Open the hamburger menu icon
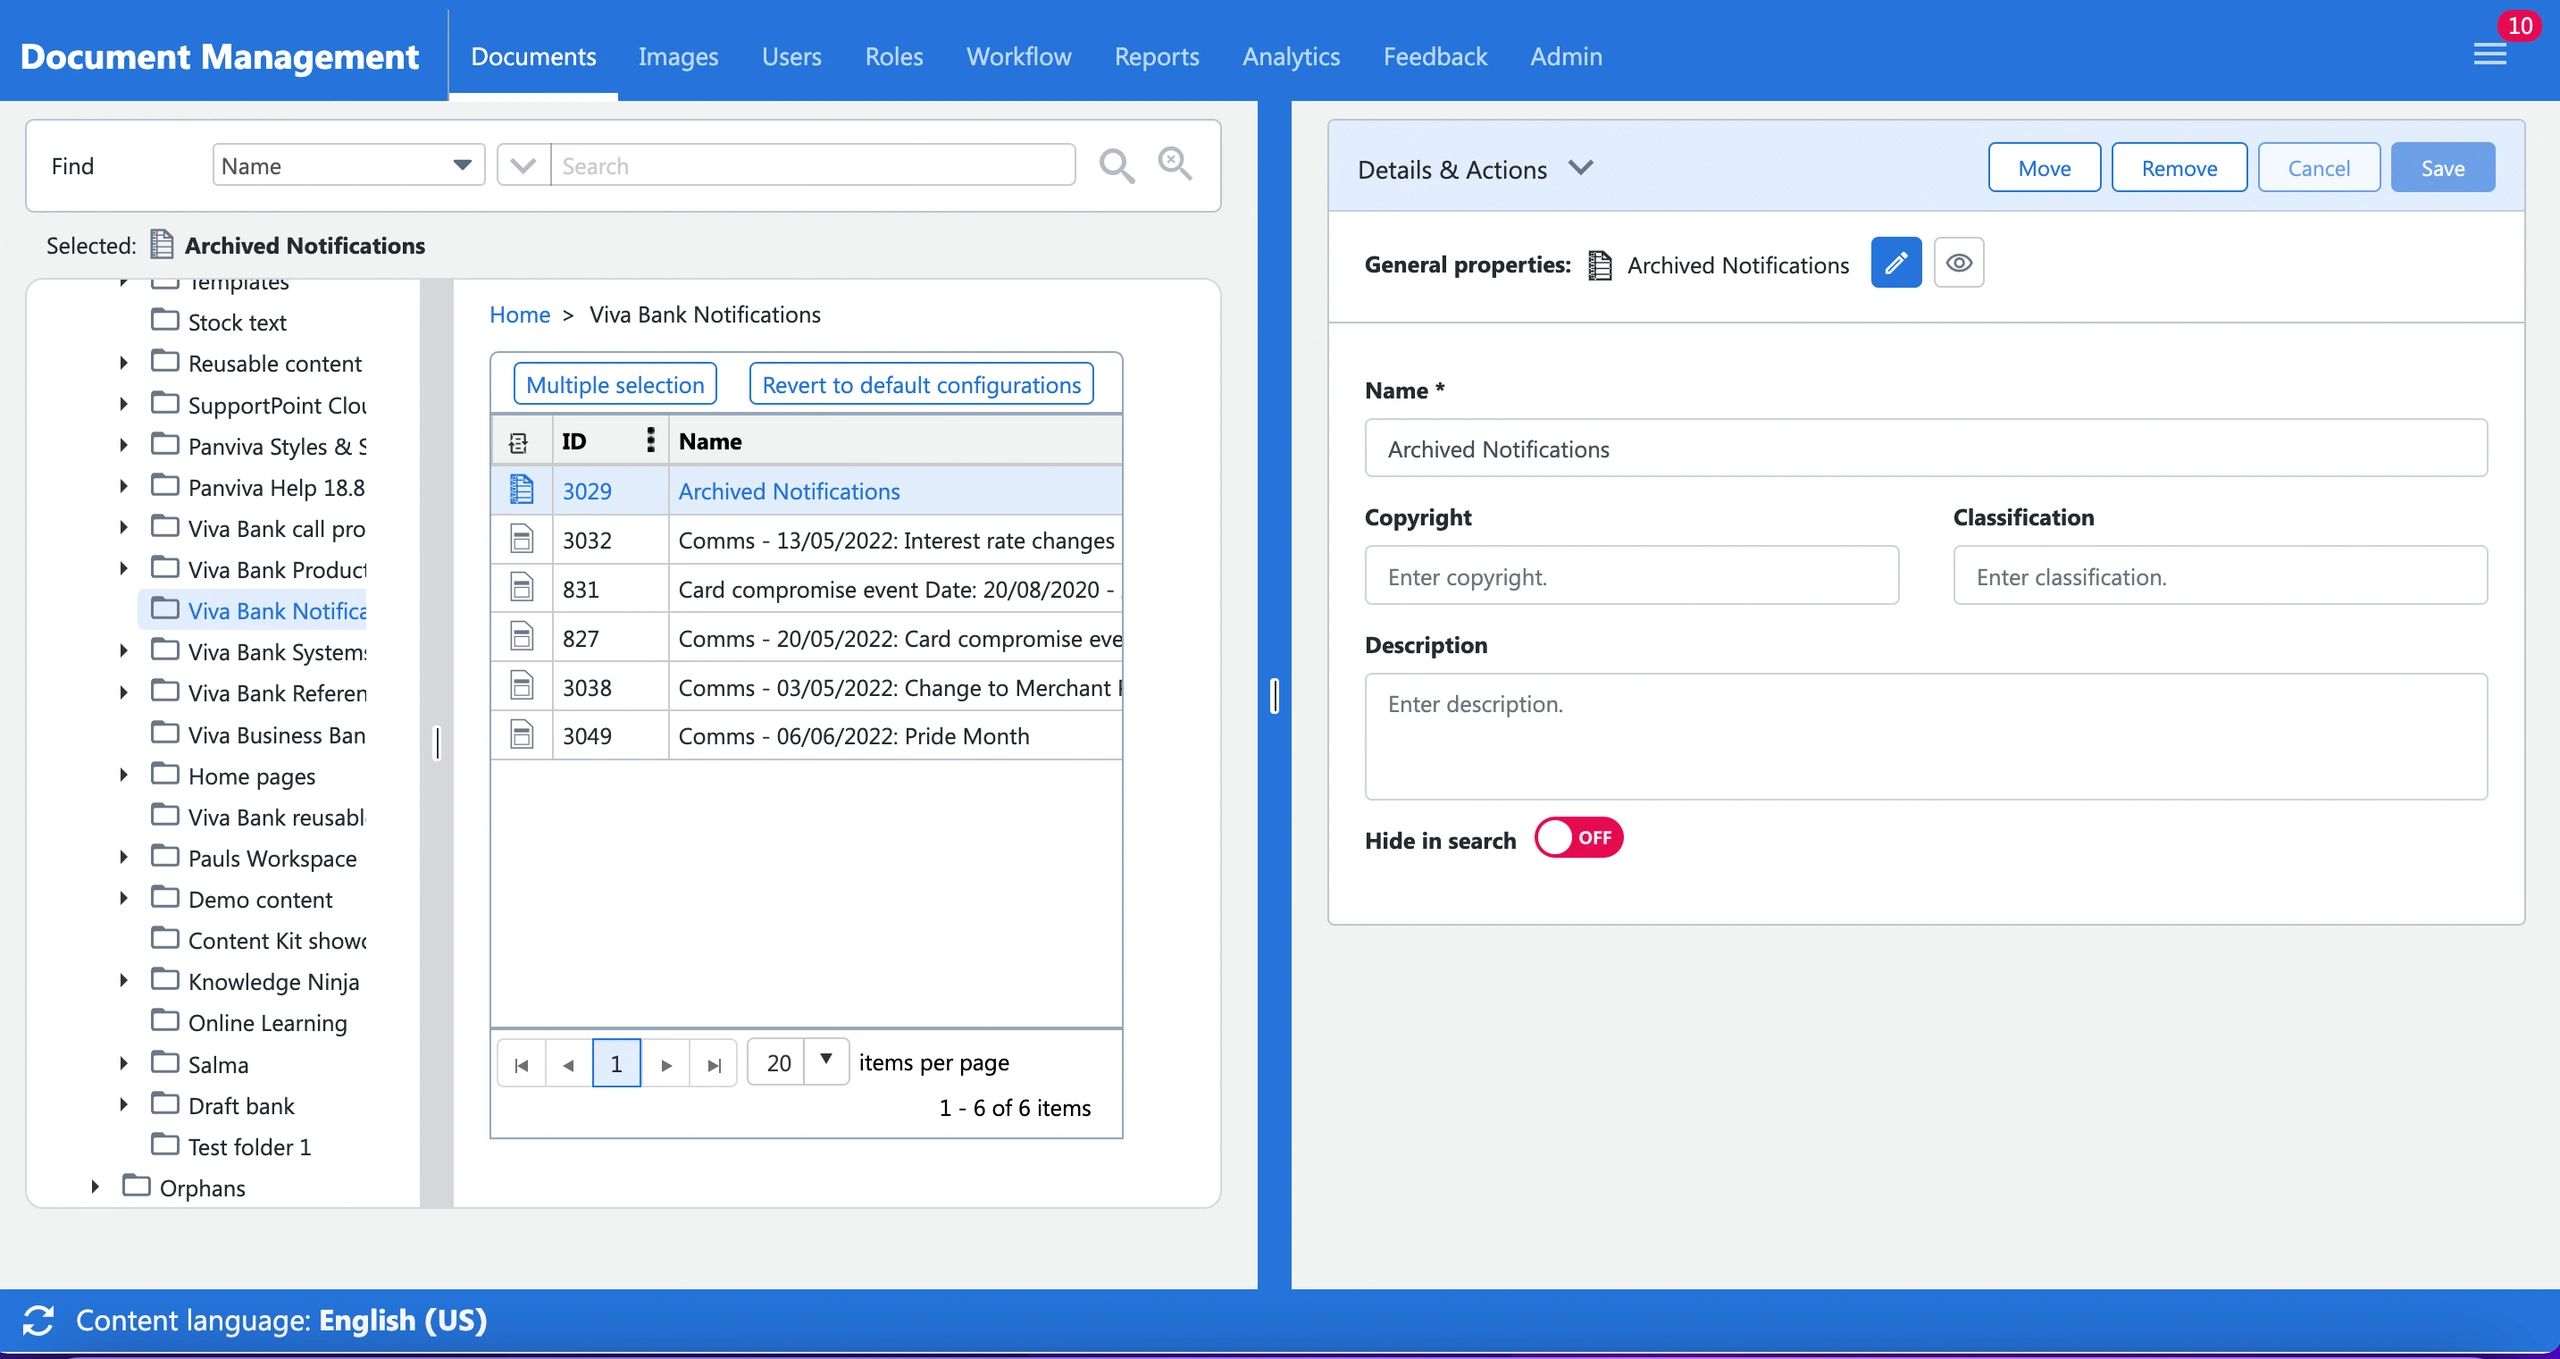 2489,55
